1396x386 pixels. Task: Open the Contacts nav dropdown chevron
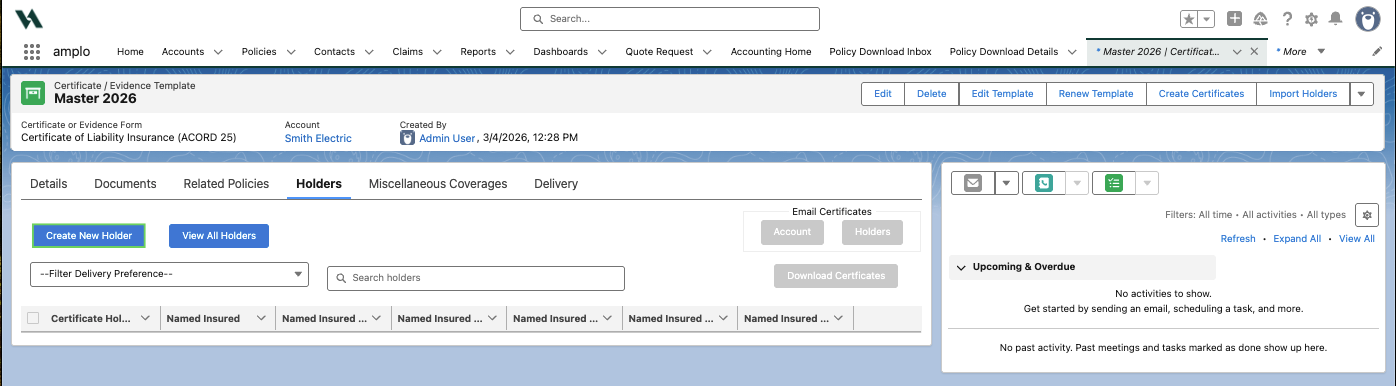[x=369, y=52]
